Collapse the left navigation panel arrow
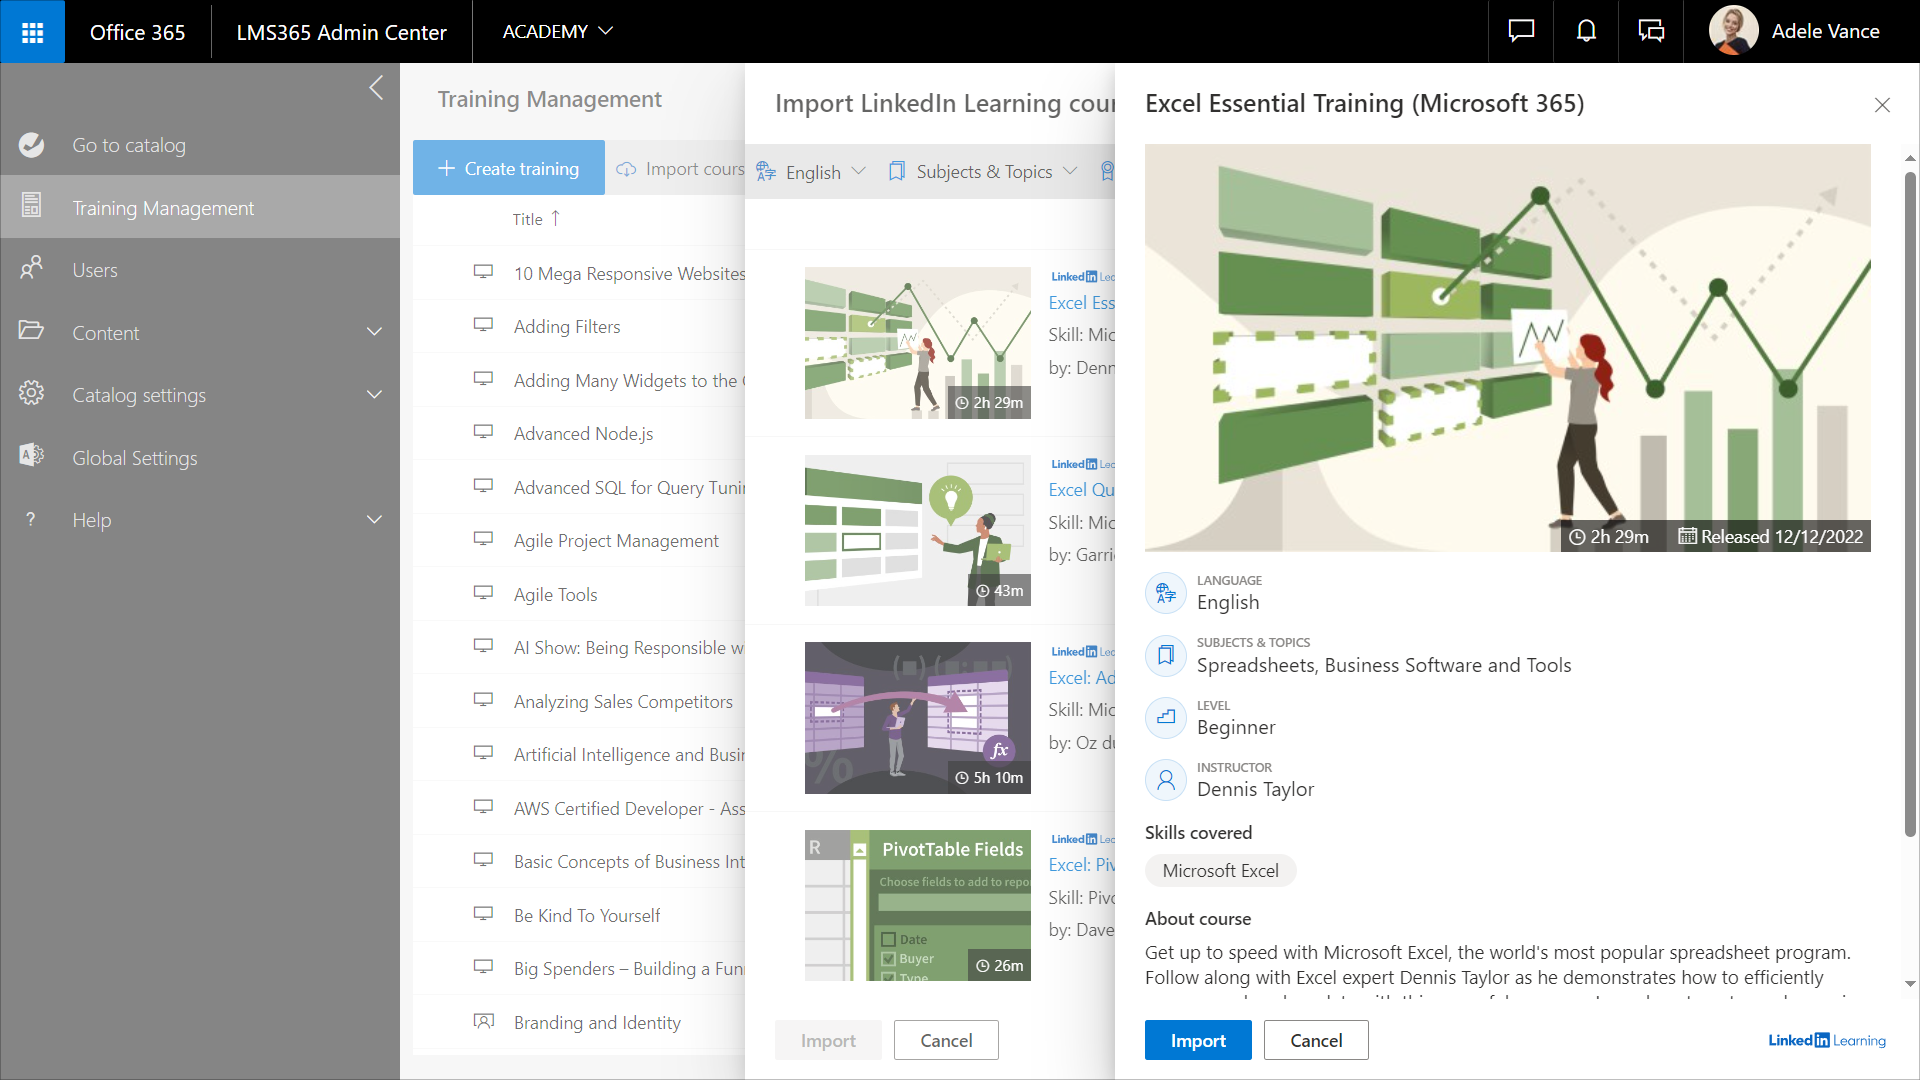This screenshot has height=1080, width=1920. point(376,88)
